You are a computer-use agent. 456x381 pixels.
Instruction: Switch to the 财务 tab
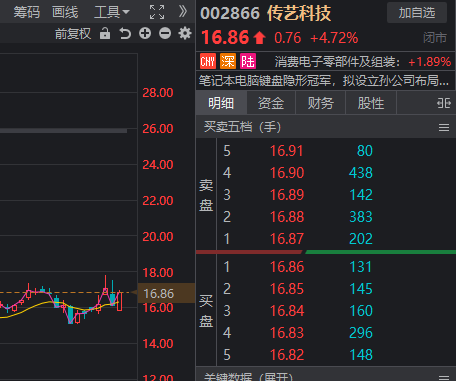321,103
